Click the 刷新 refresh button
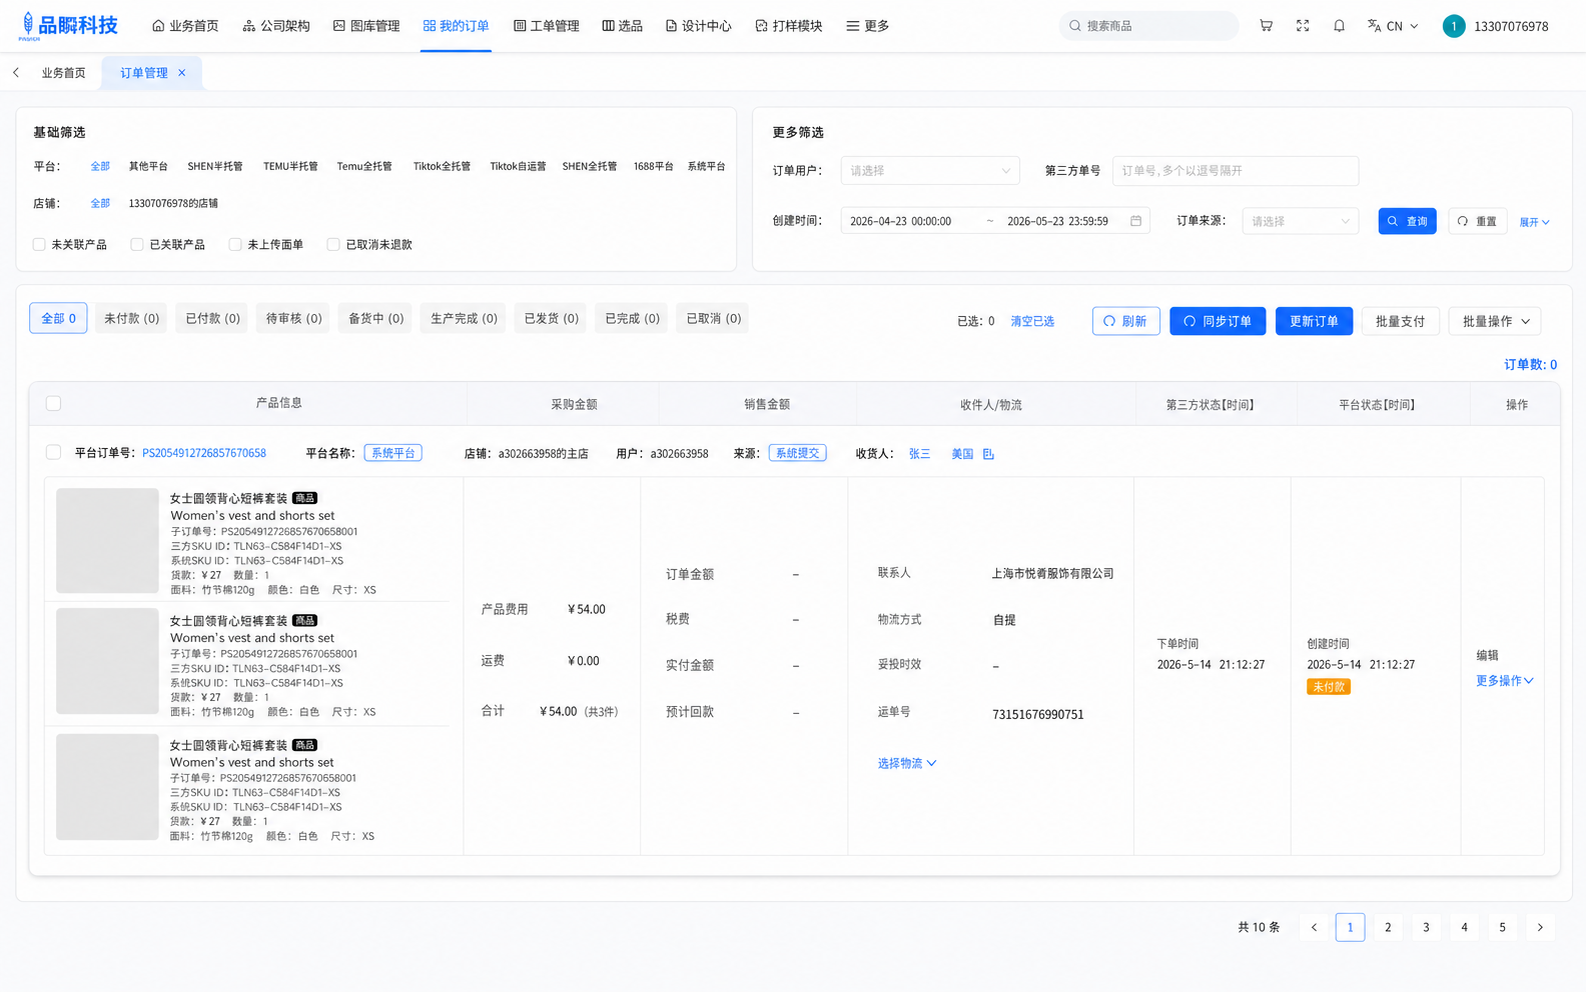Viewport: 1586px width, 992px height. [1126, 321]
